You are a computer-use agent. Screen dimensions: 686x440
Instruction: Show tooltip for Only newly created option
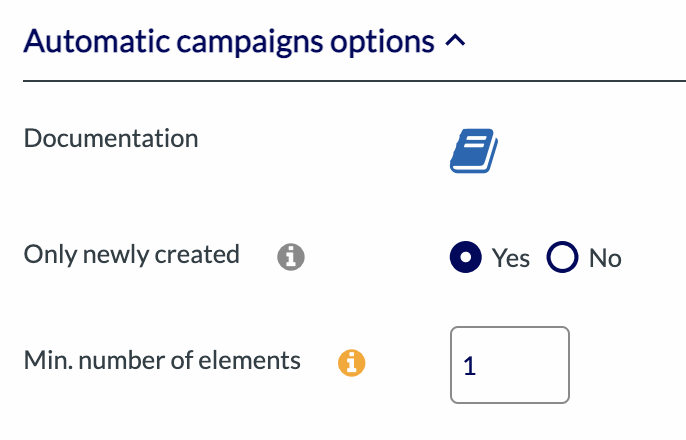click(x=290, y=257)
